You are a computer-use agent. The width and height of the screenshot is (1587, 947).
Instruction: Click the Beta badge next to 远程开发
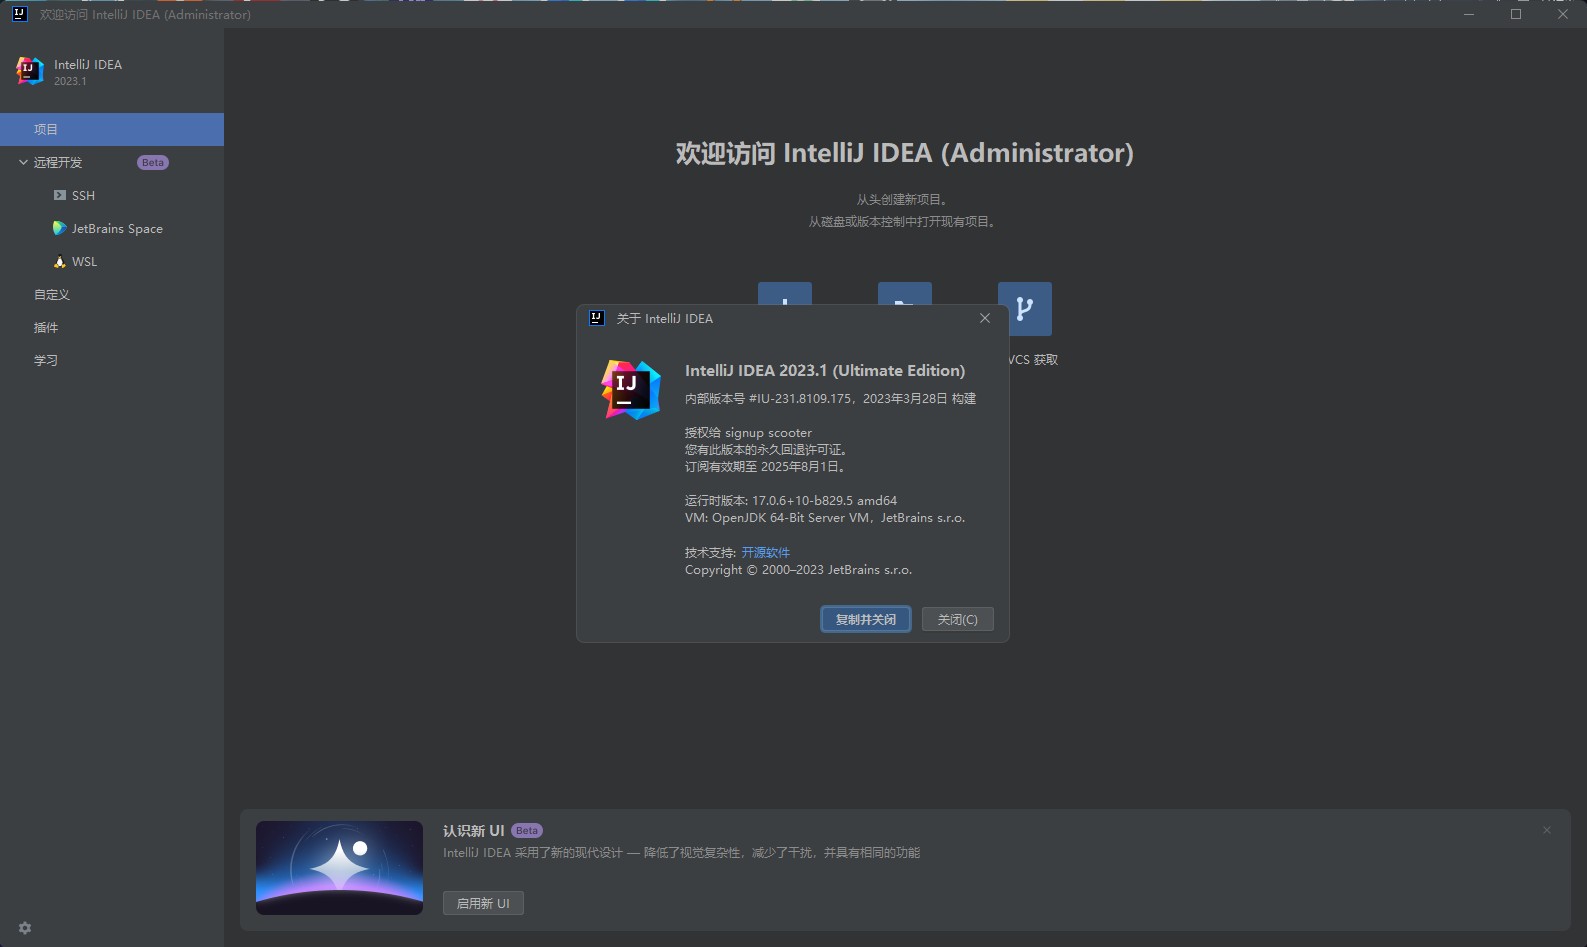coord(153,162)
